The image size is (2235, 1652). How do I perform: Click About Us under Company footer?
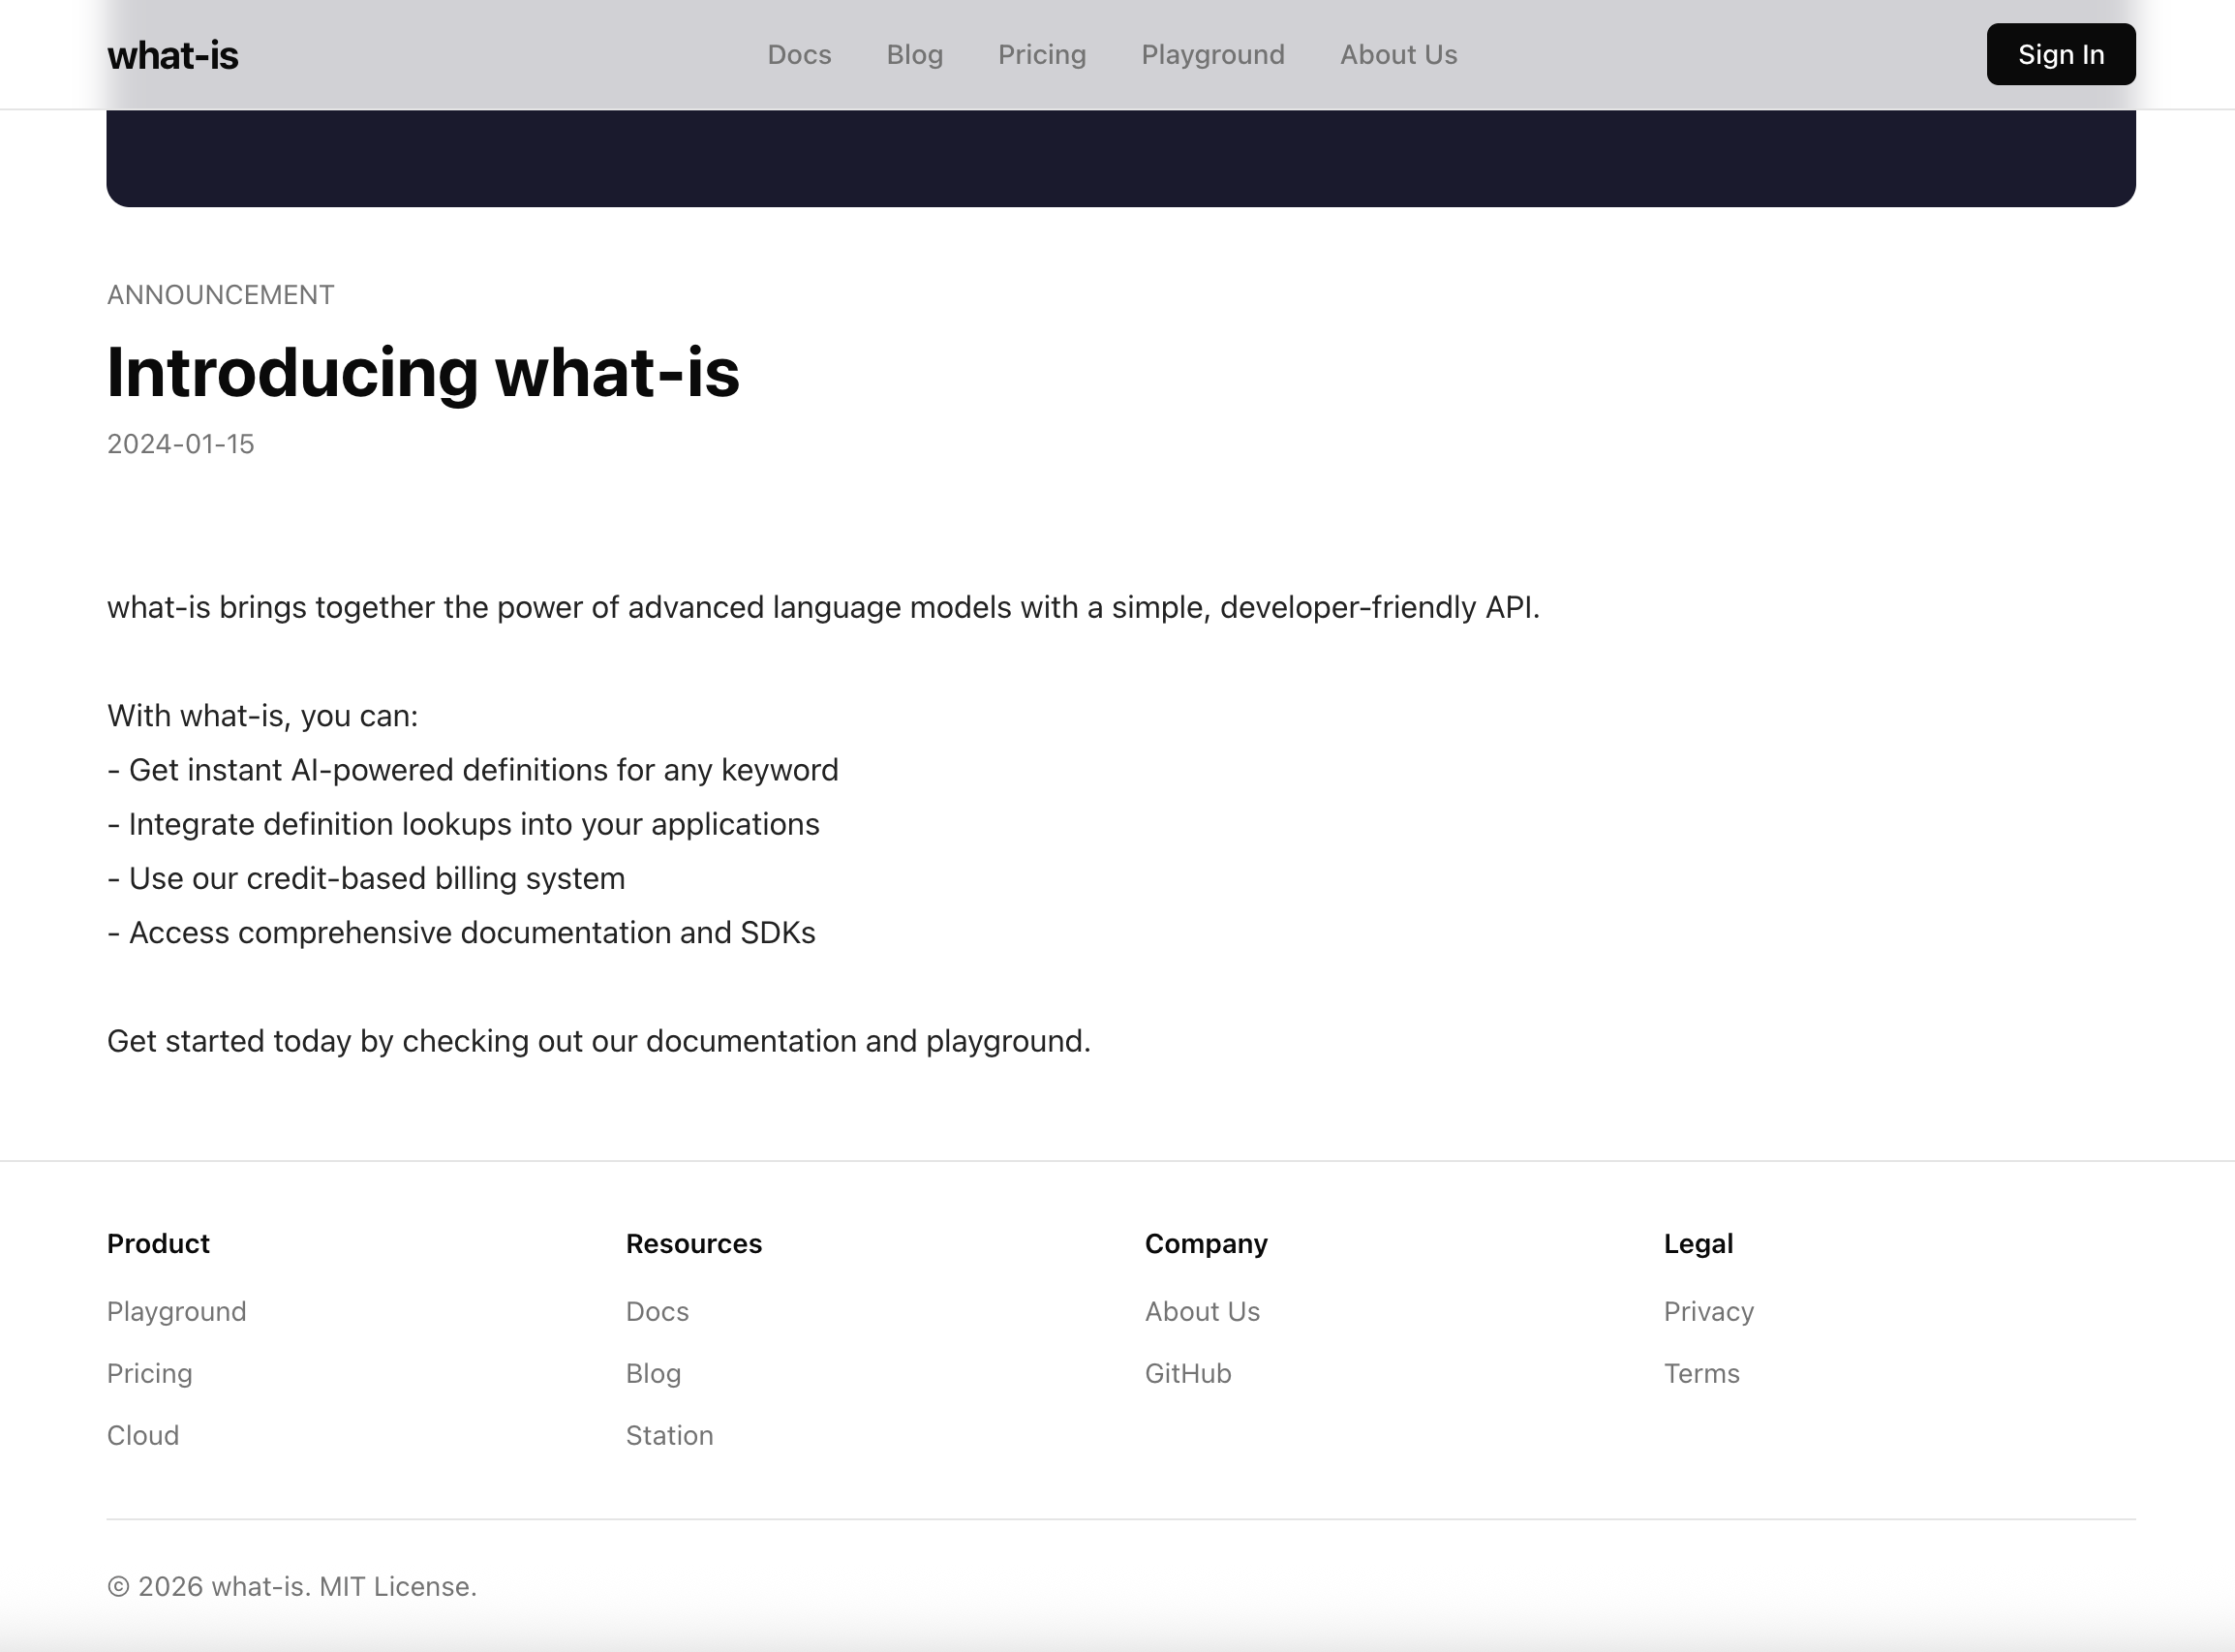click(1202, 1311)
